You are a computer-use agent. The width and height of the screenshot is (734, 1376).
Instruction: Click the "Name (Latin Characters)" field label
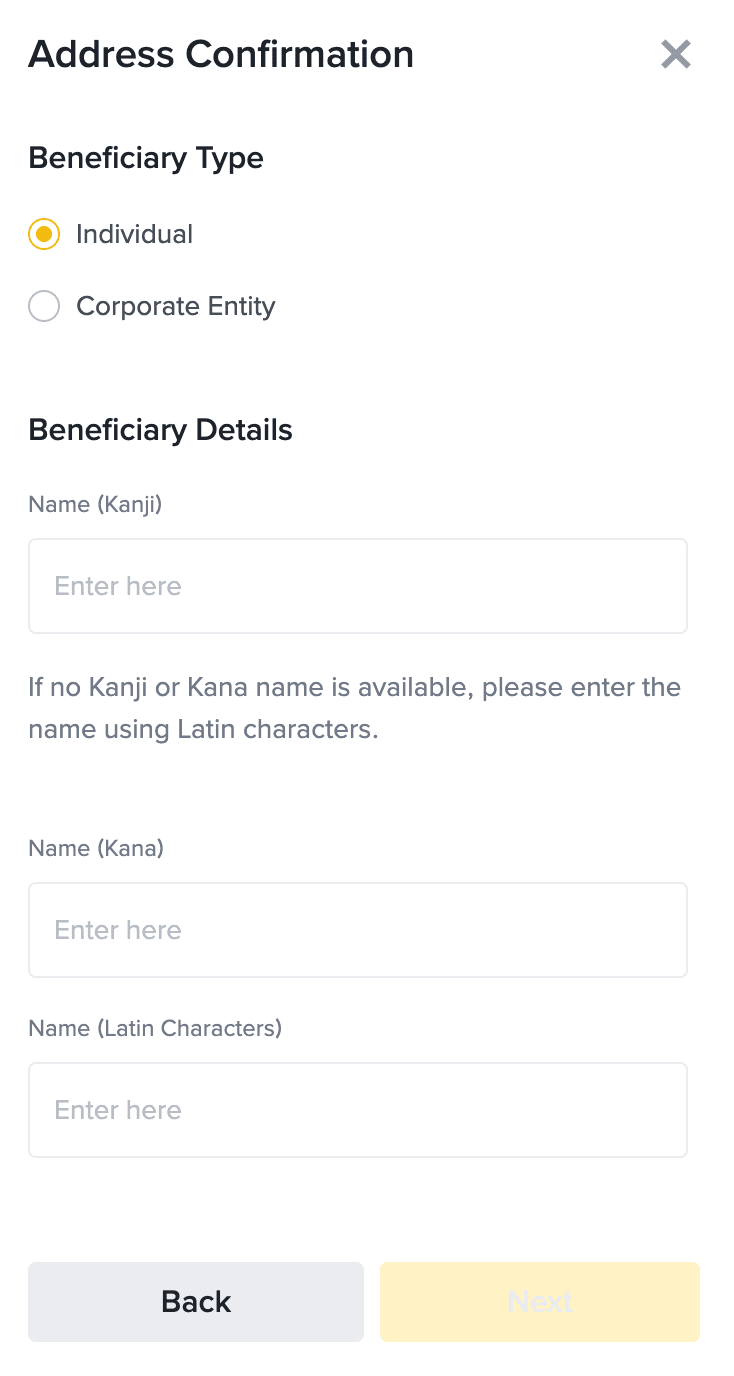(155, 1028)
